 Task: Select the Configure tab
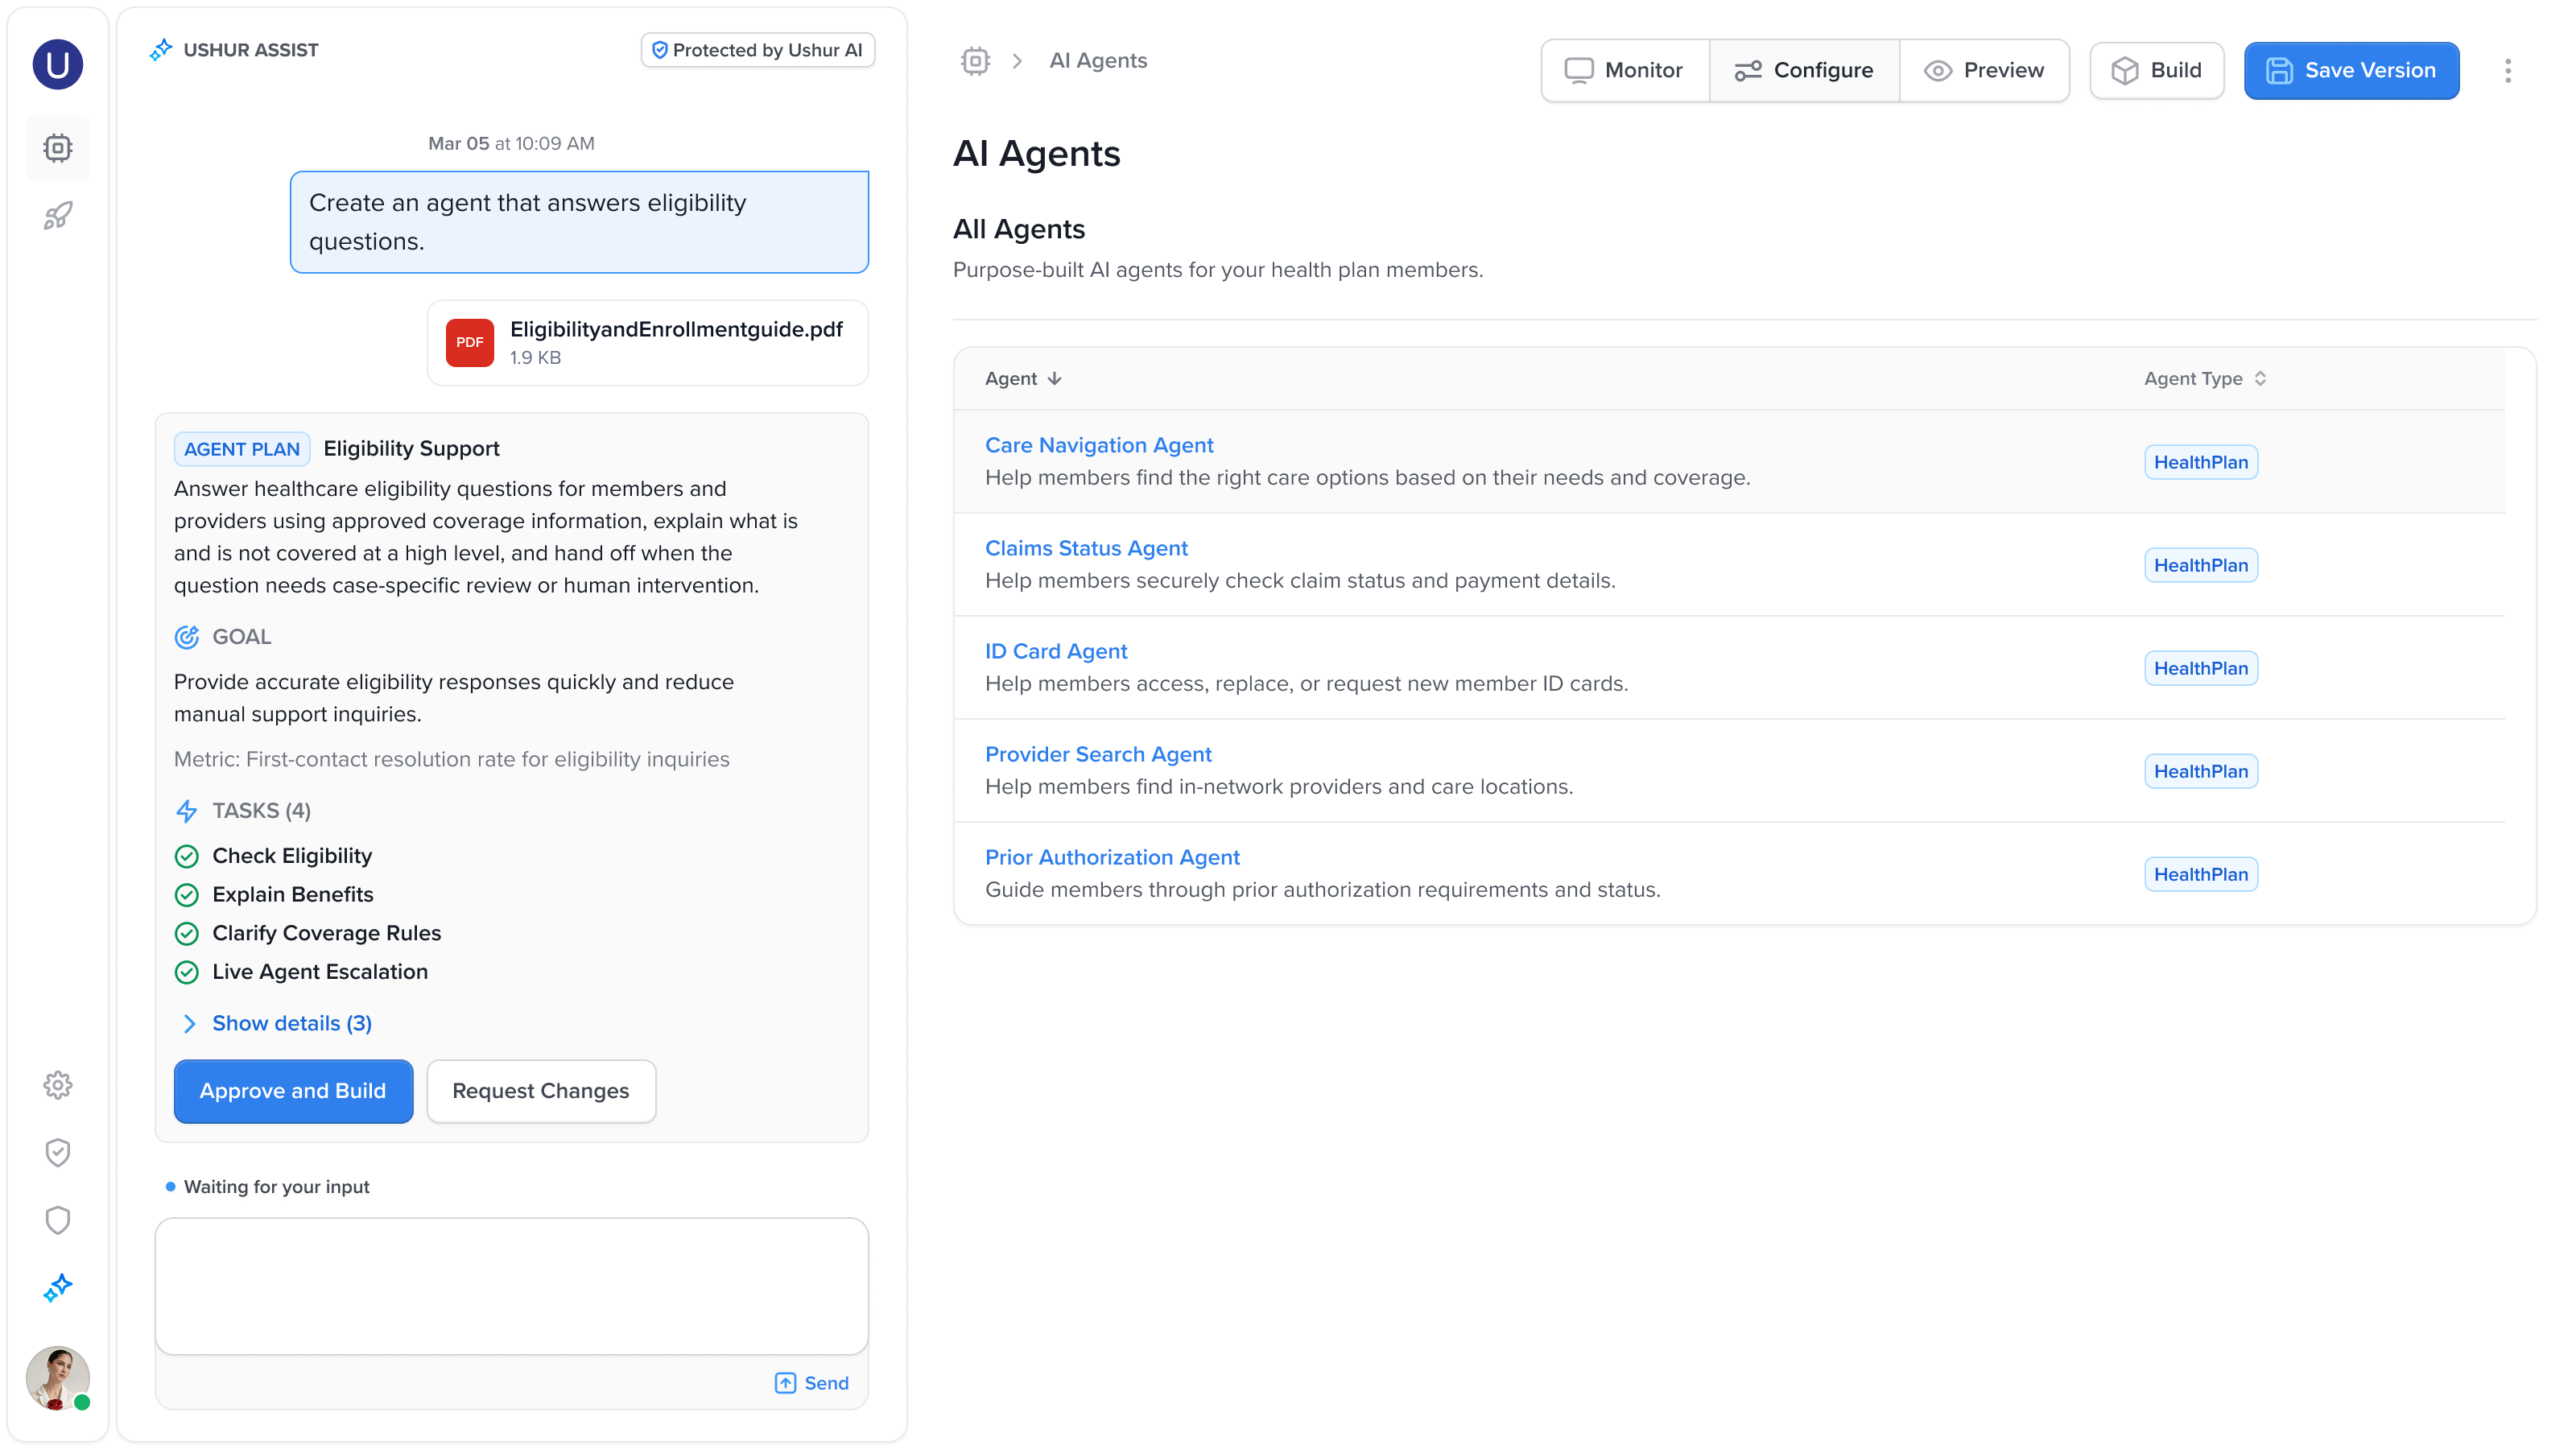coord(1804,70)
